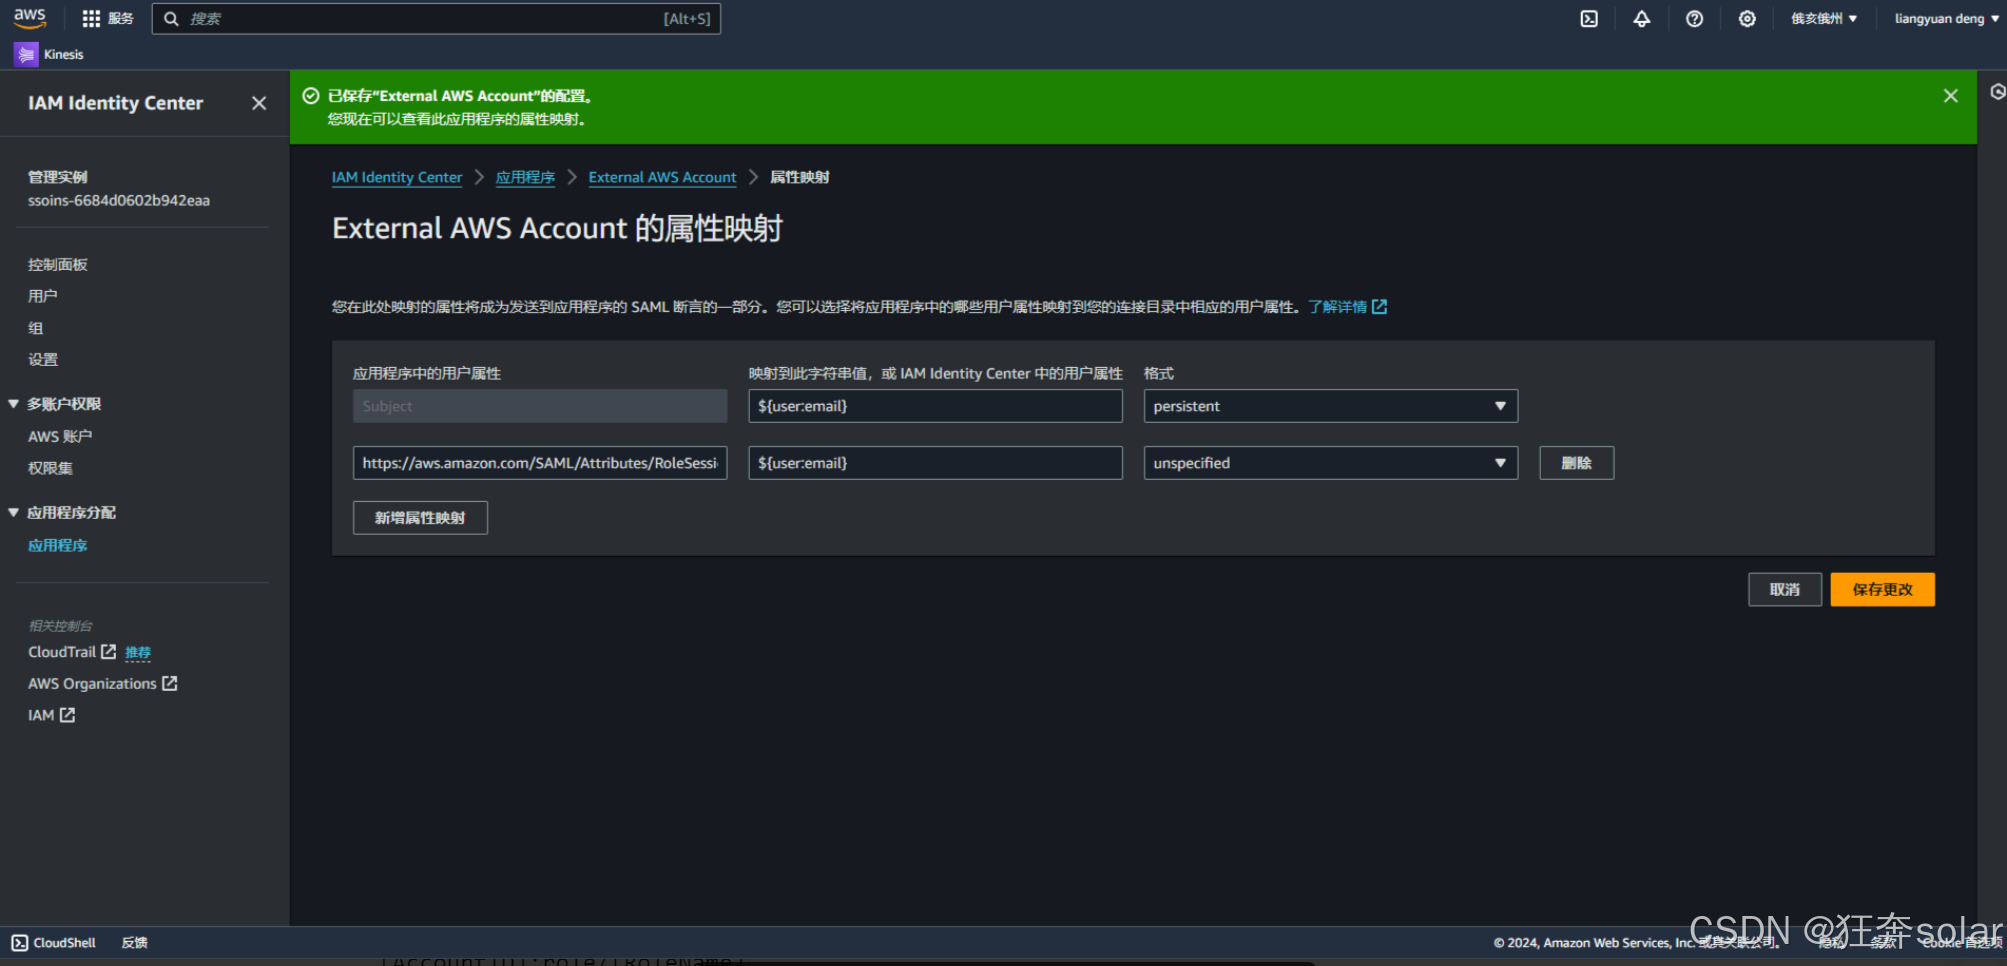Click instance ID ssoins-6684d0602b942eaa
The image size is (2007, 966).
(x=119, y=201)
